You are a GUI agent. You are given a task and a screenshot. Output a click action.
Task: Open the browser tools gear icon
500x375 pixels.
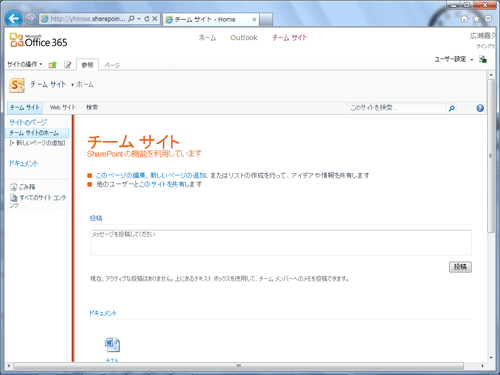pyautogui.click(x=488, y=19)
